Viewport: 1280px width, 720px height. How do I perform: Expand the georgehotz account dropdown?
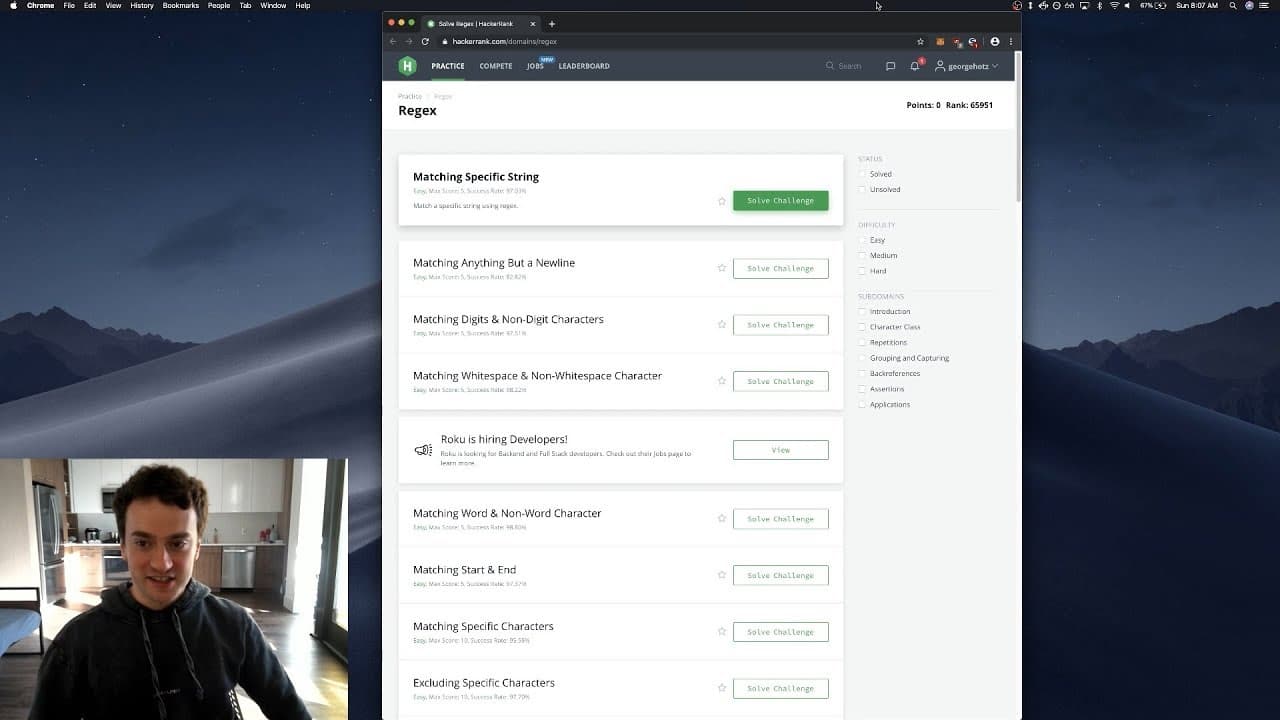966,66
